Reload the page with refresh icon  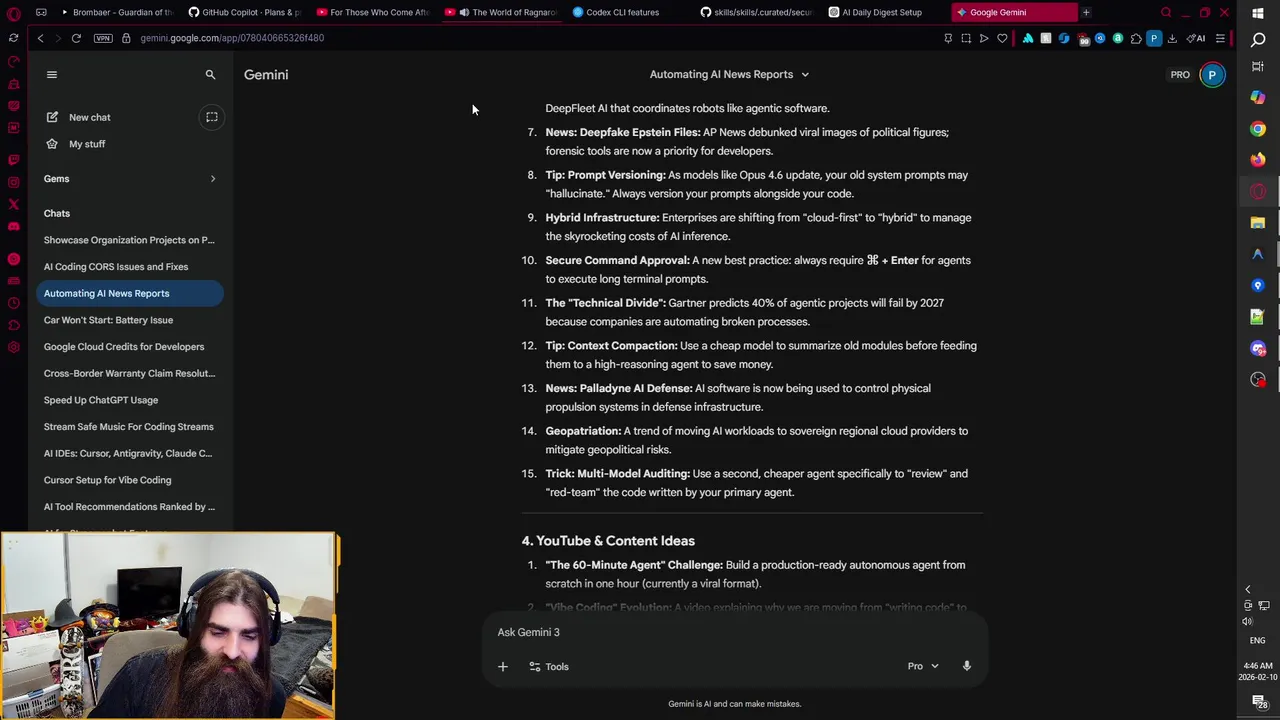coord(76,38)
